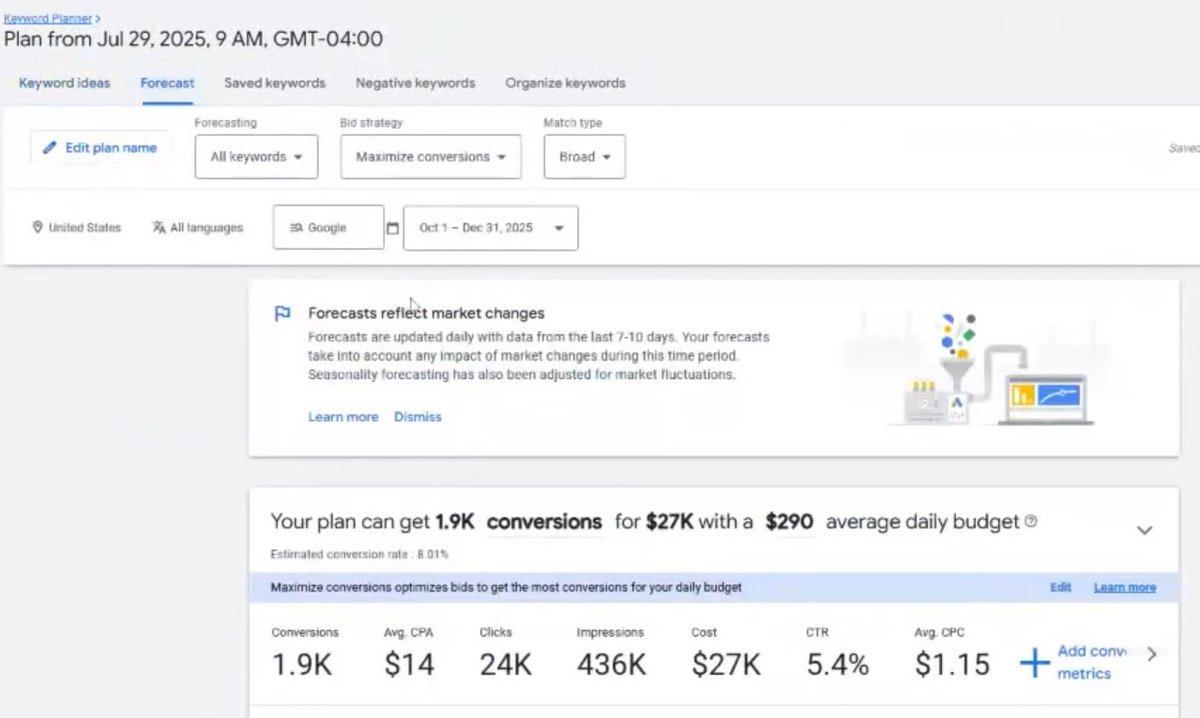Click the Learn more link under market changes
Image resolution: width=1200 pixels, height=718 pixels.
click(343, 417)
